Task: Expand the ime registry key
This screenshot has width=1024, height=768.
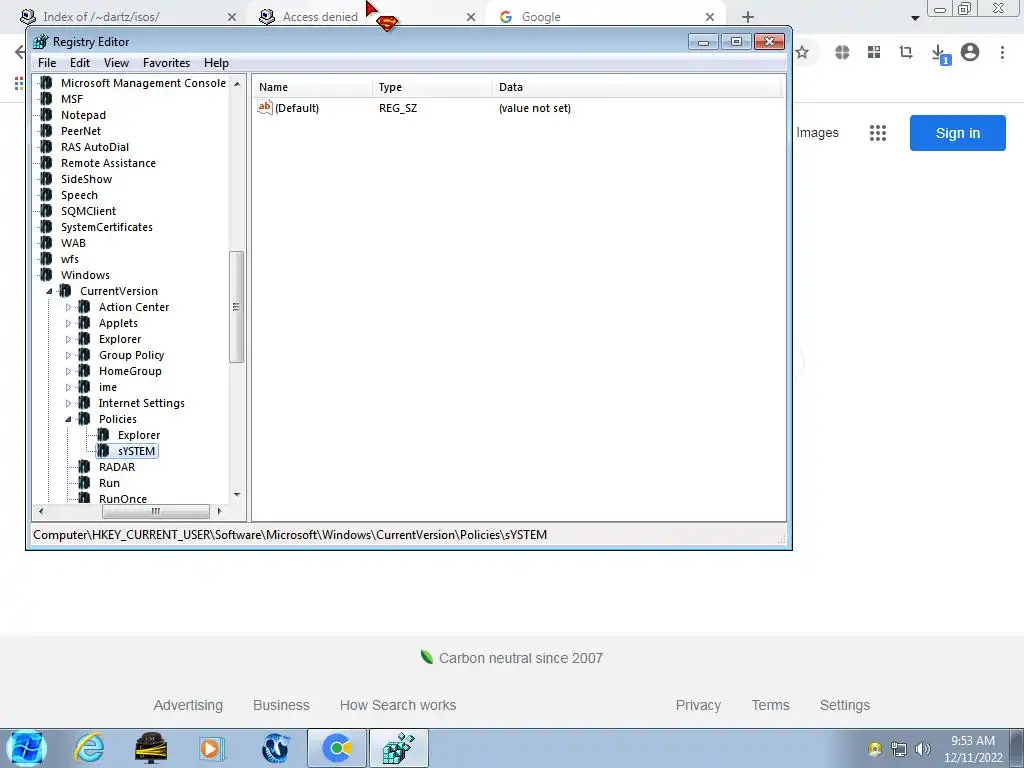Action: click(x=69, y=387)
